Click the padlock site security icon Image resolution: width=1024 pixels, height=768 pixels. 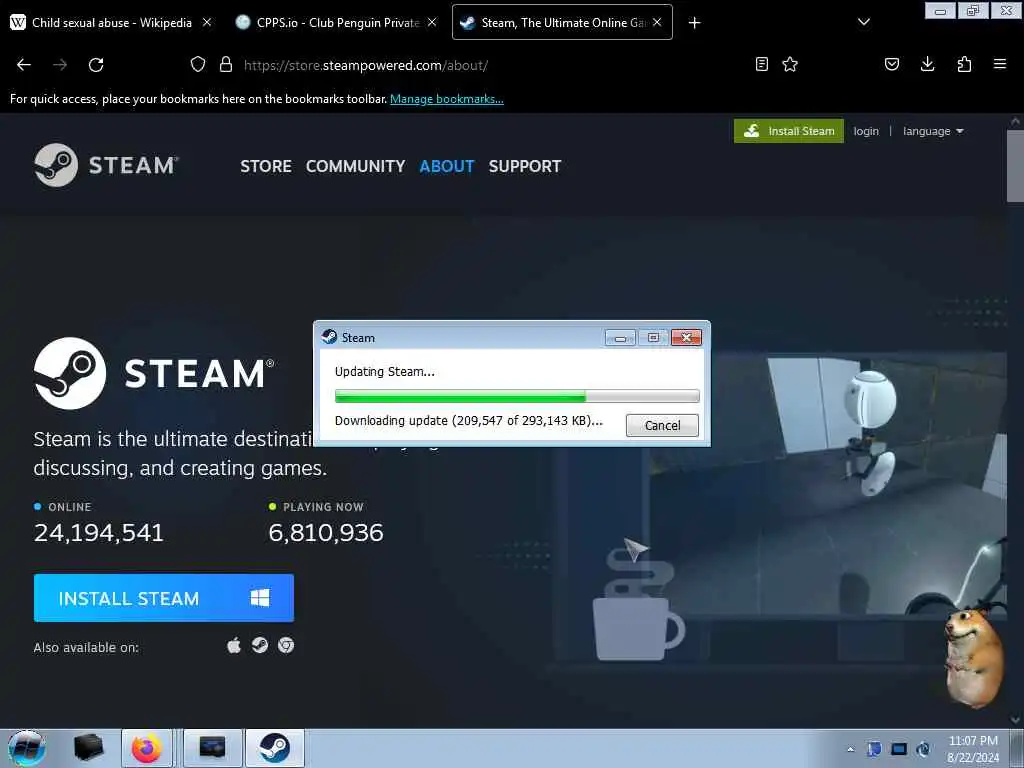226,65
